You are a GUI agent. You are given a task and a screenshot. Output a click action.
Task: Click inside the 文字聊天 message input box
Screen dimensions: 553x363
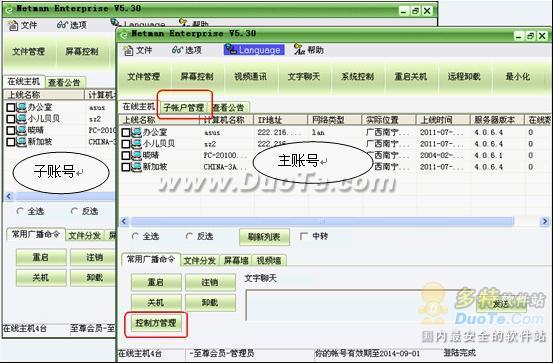coord(360,305)
